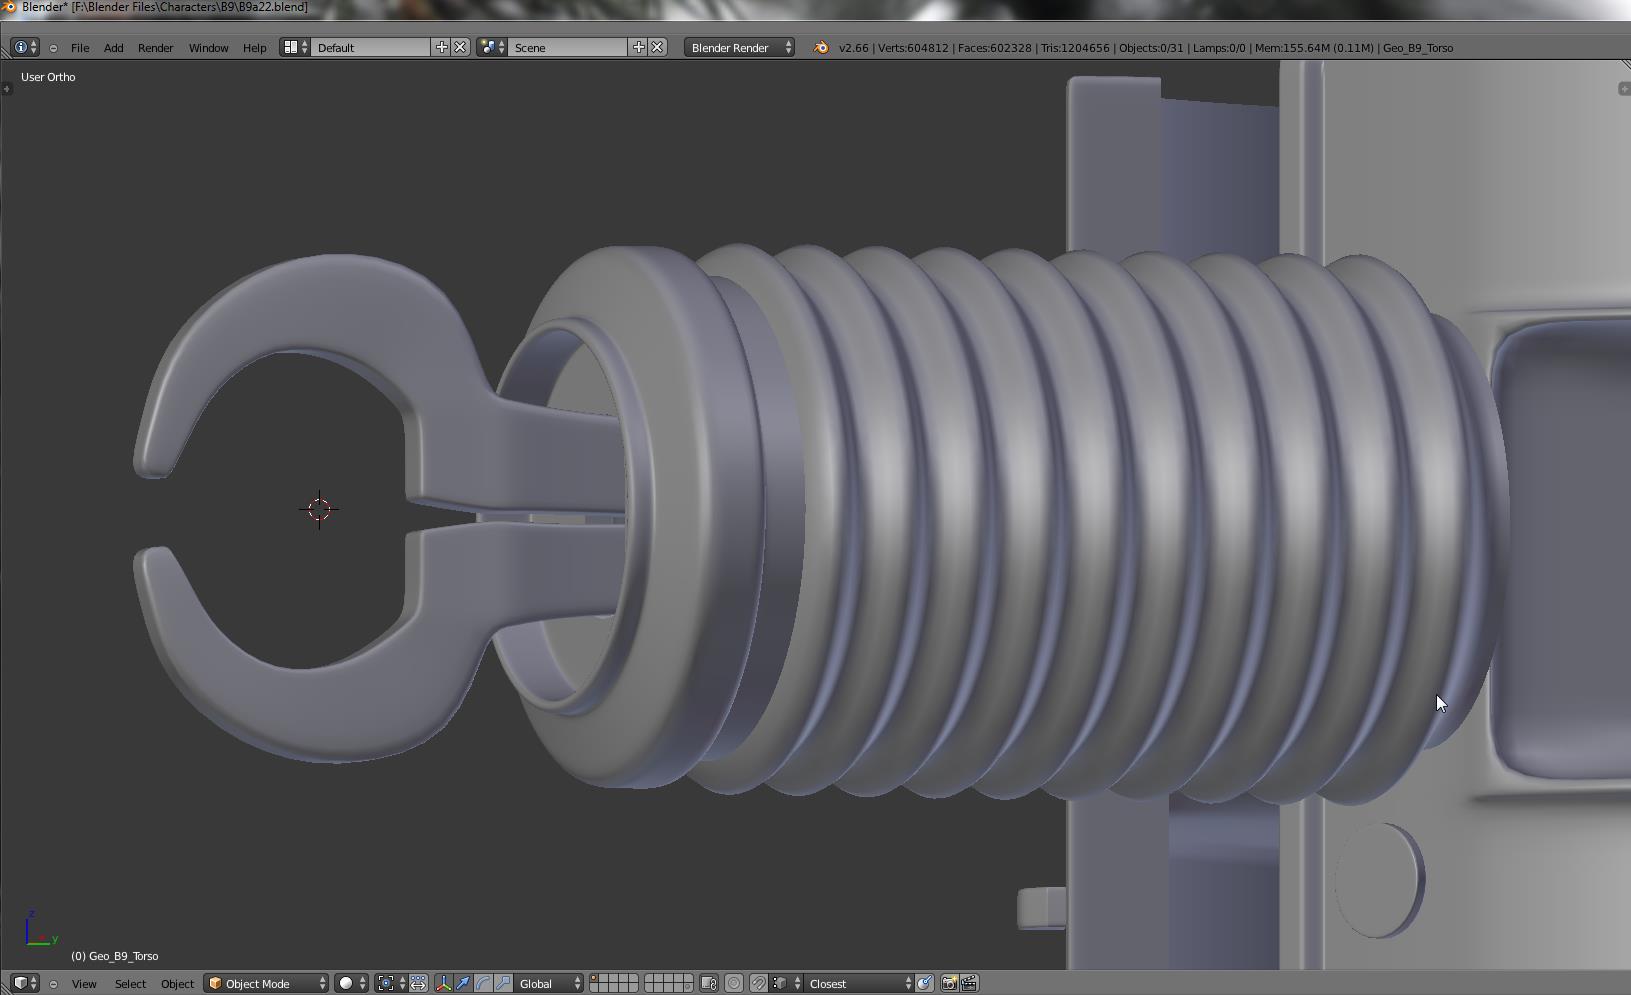
Task: Click the Blender logo in the info header
Action: click(821, 48)
